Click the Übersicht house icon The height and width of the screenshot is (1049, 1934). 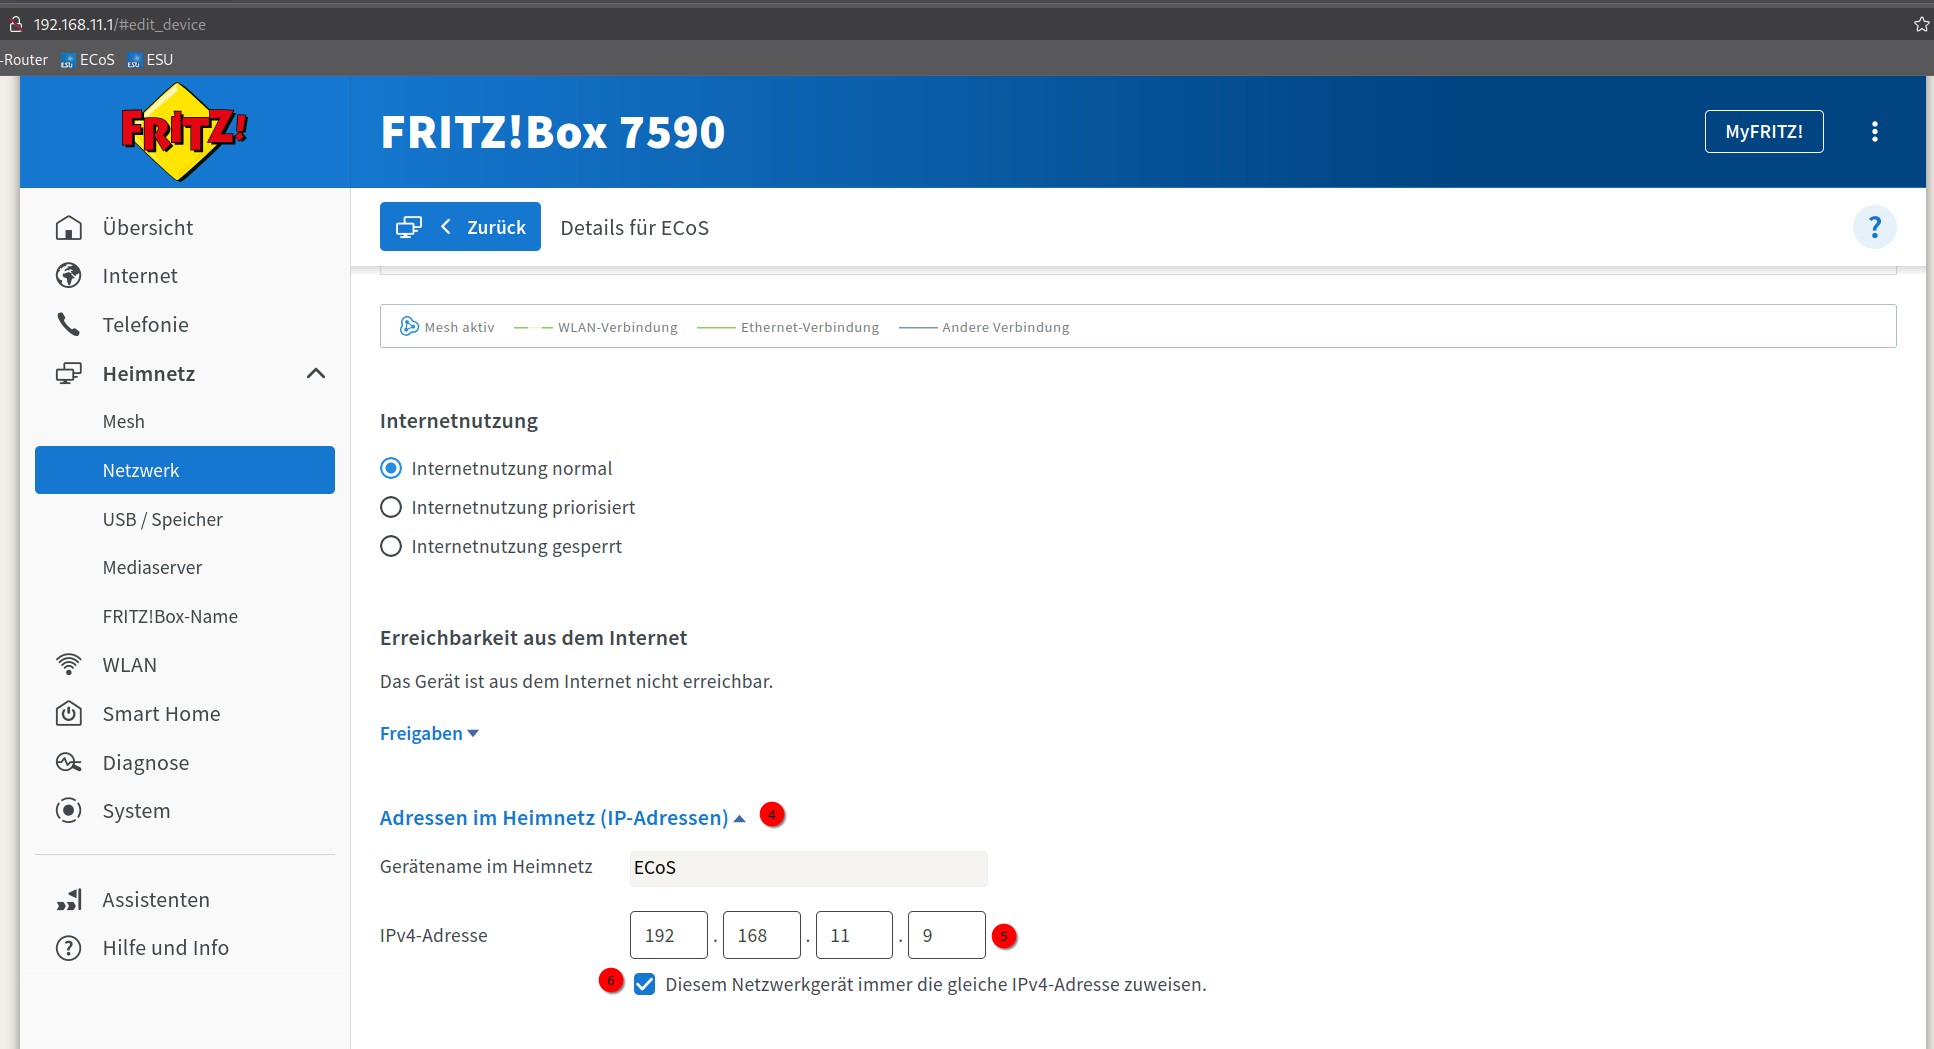coord(69,228)
